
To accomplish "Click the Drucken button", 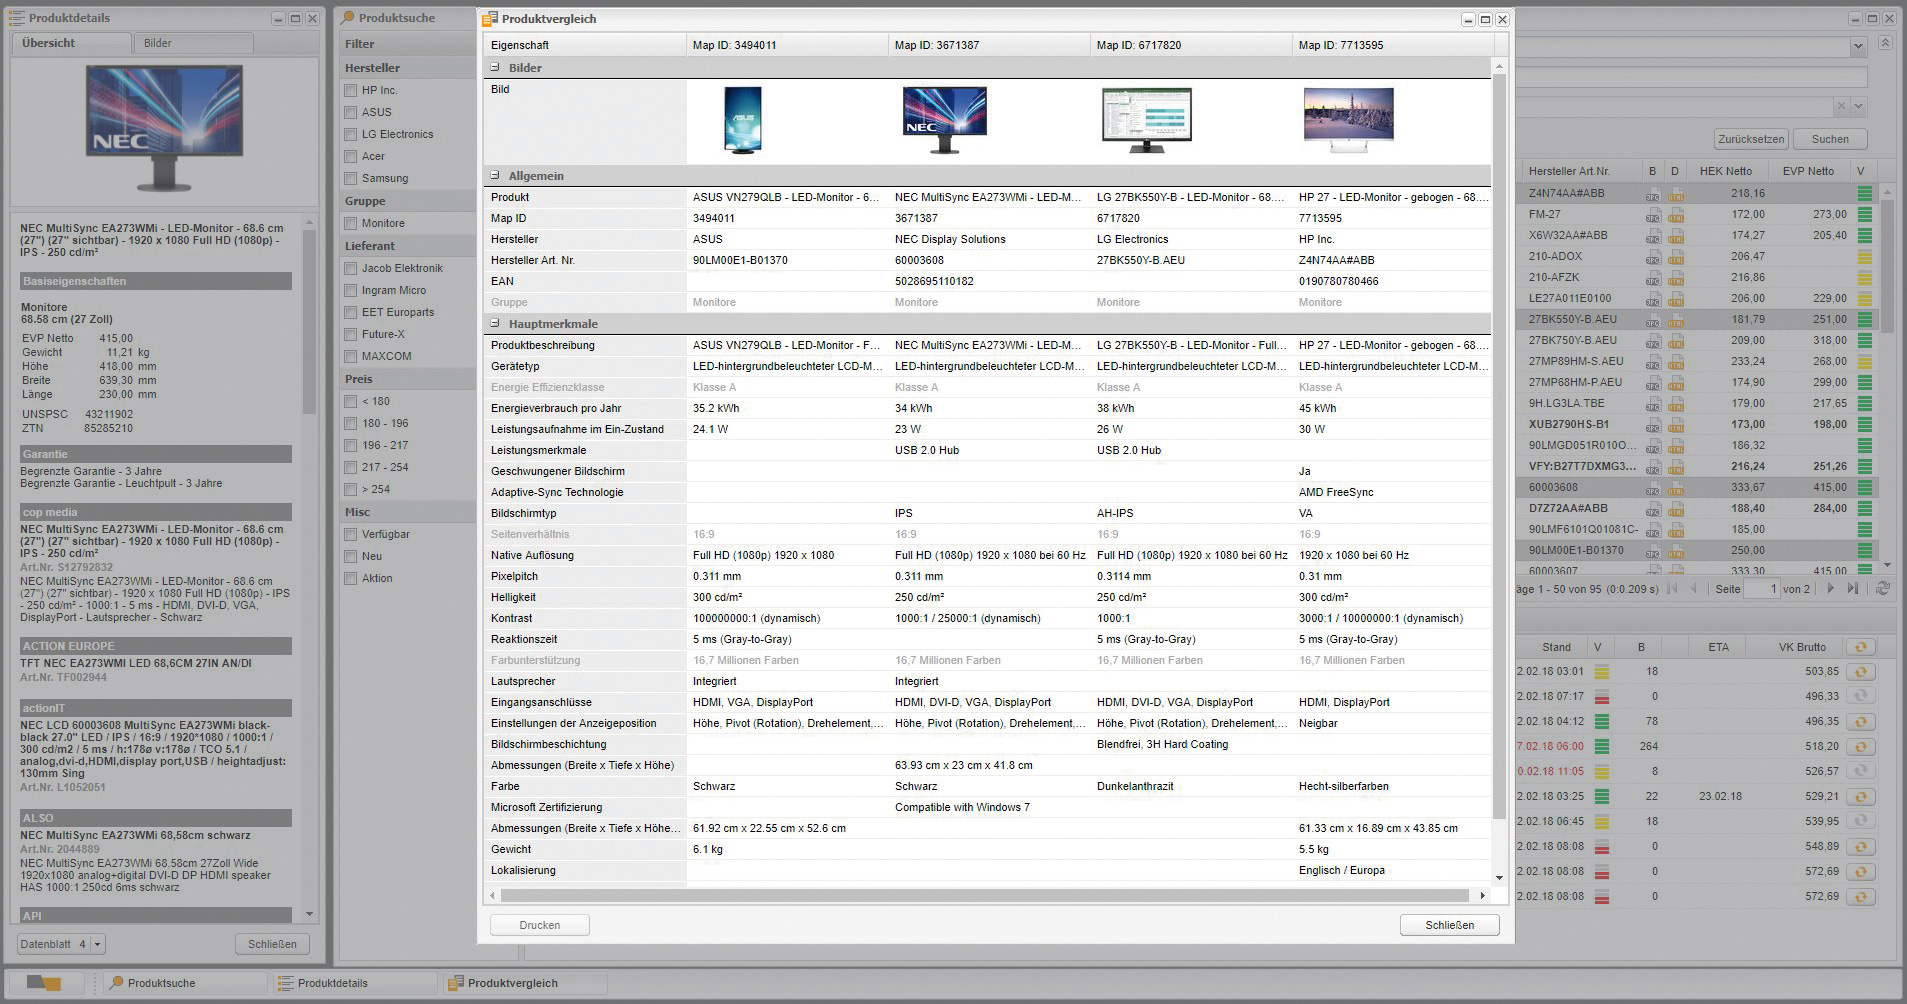I will (540, 925).
